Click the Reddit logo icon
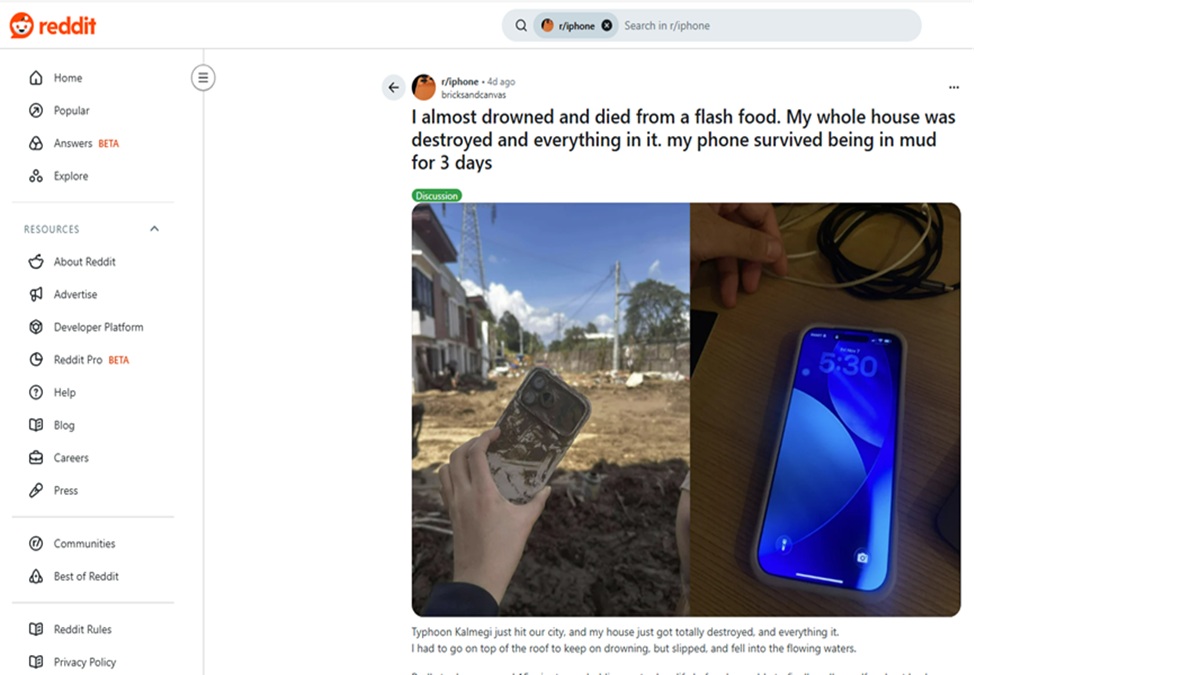This screenshot has width=1200, height=675. (22, 26)
